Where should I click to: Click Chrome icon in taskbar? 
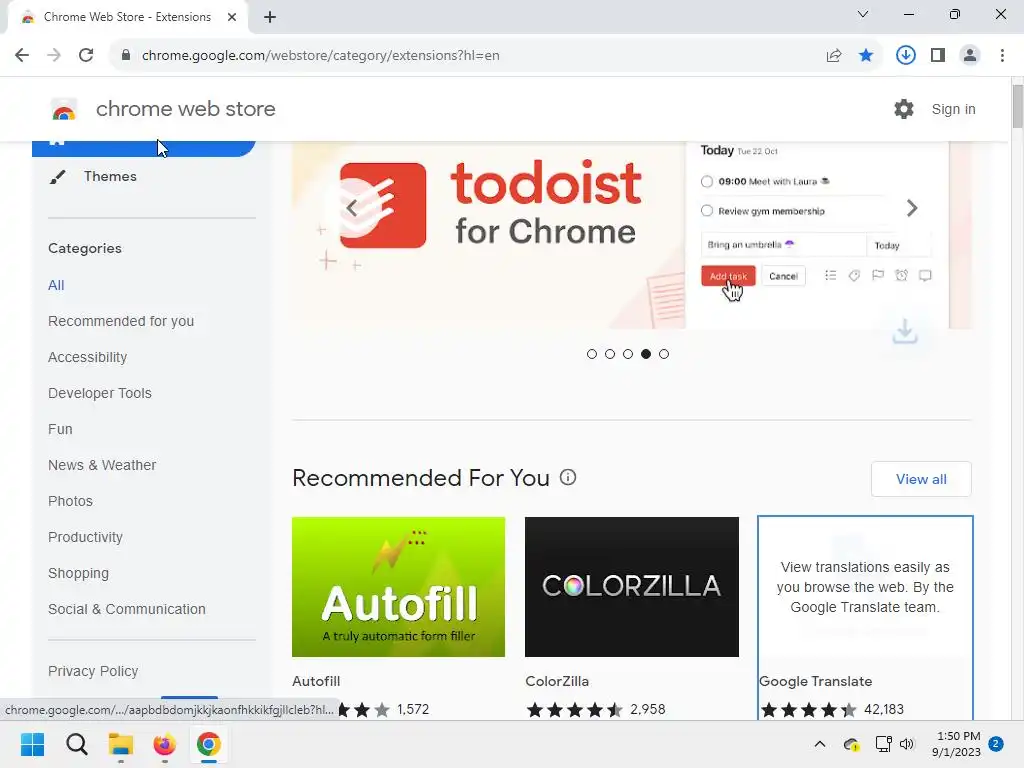pyautogui.click(x=208, y=744)
